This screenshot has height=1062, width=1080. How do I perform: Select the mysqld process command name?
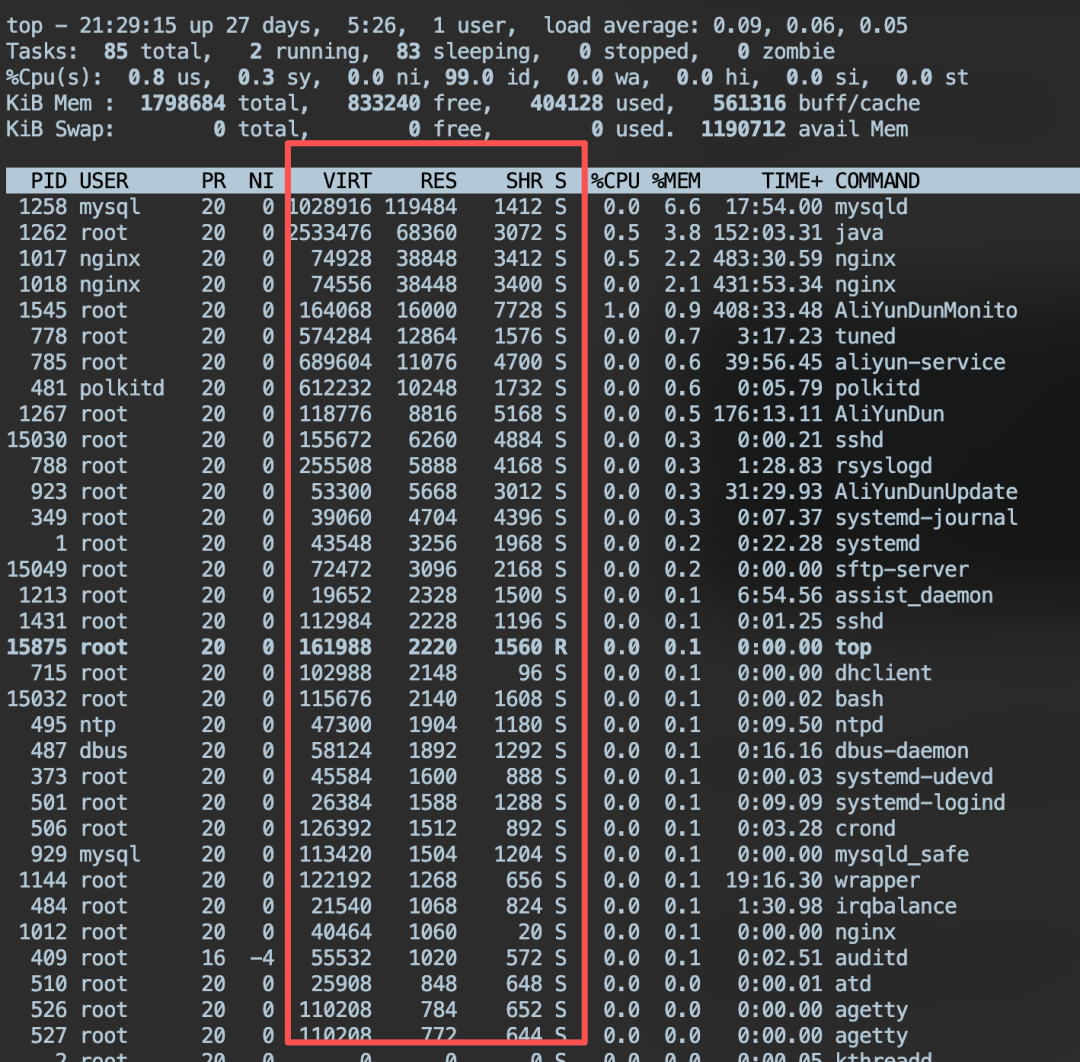(x=871, y=207)
